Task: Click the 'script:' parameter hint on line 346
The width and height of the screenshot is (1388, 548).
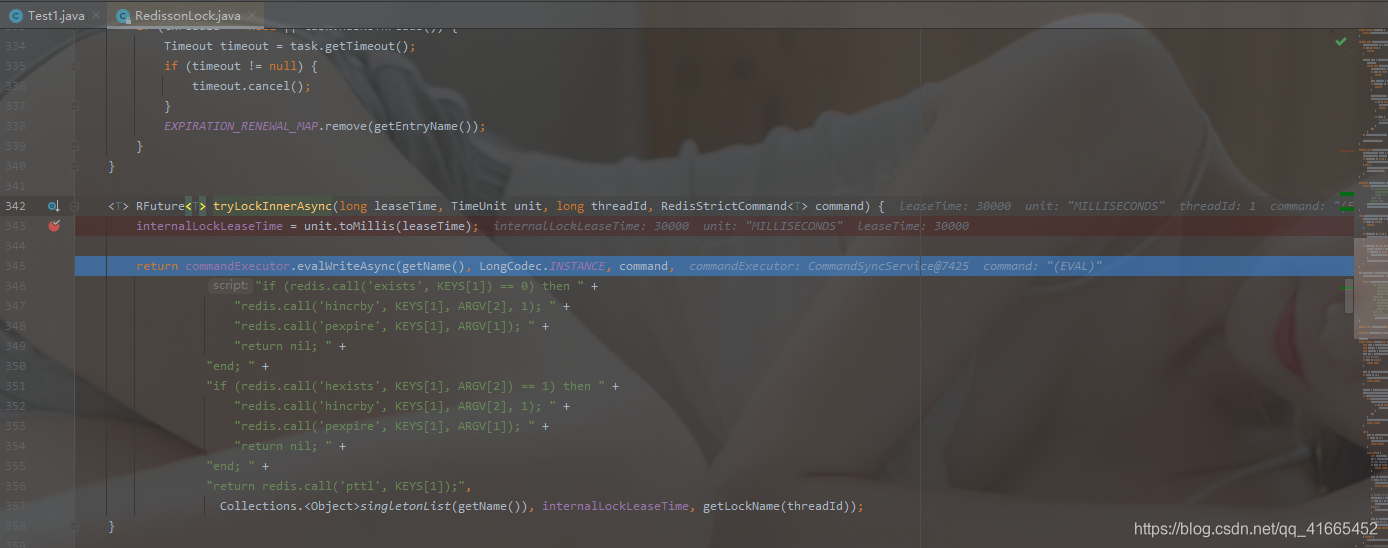Action: tap(229, 286)
